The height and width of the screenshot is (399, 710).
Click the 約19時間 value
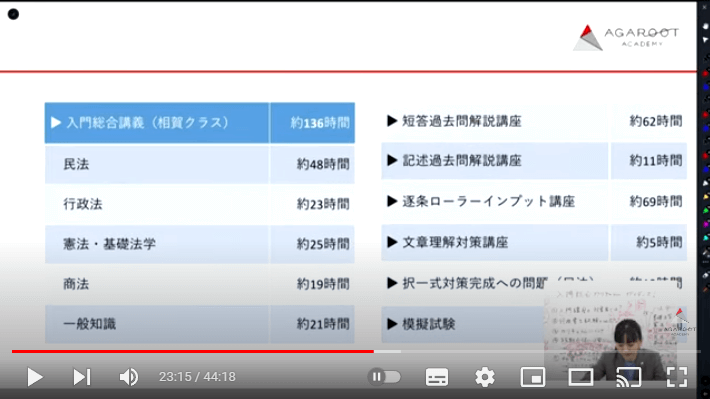pos(323,284)
